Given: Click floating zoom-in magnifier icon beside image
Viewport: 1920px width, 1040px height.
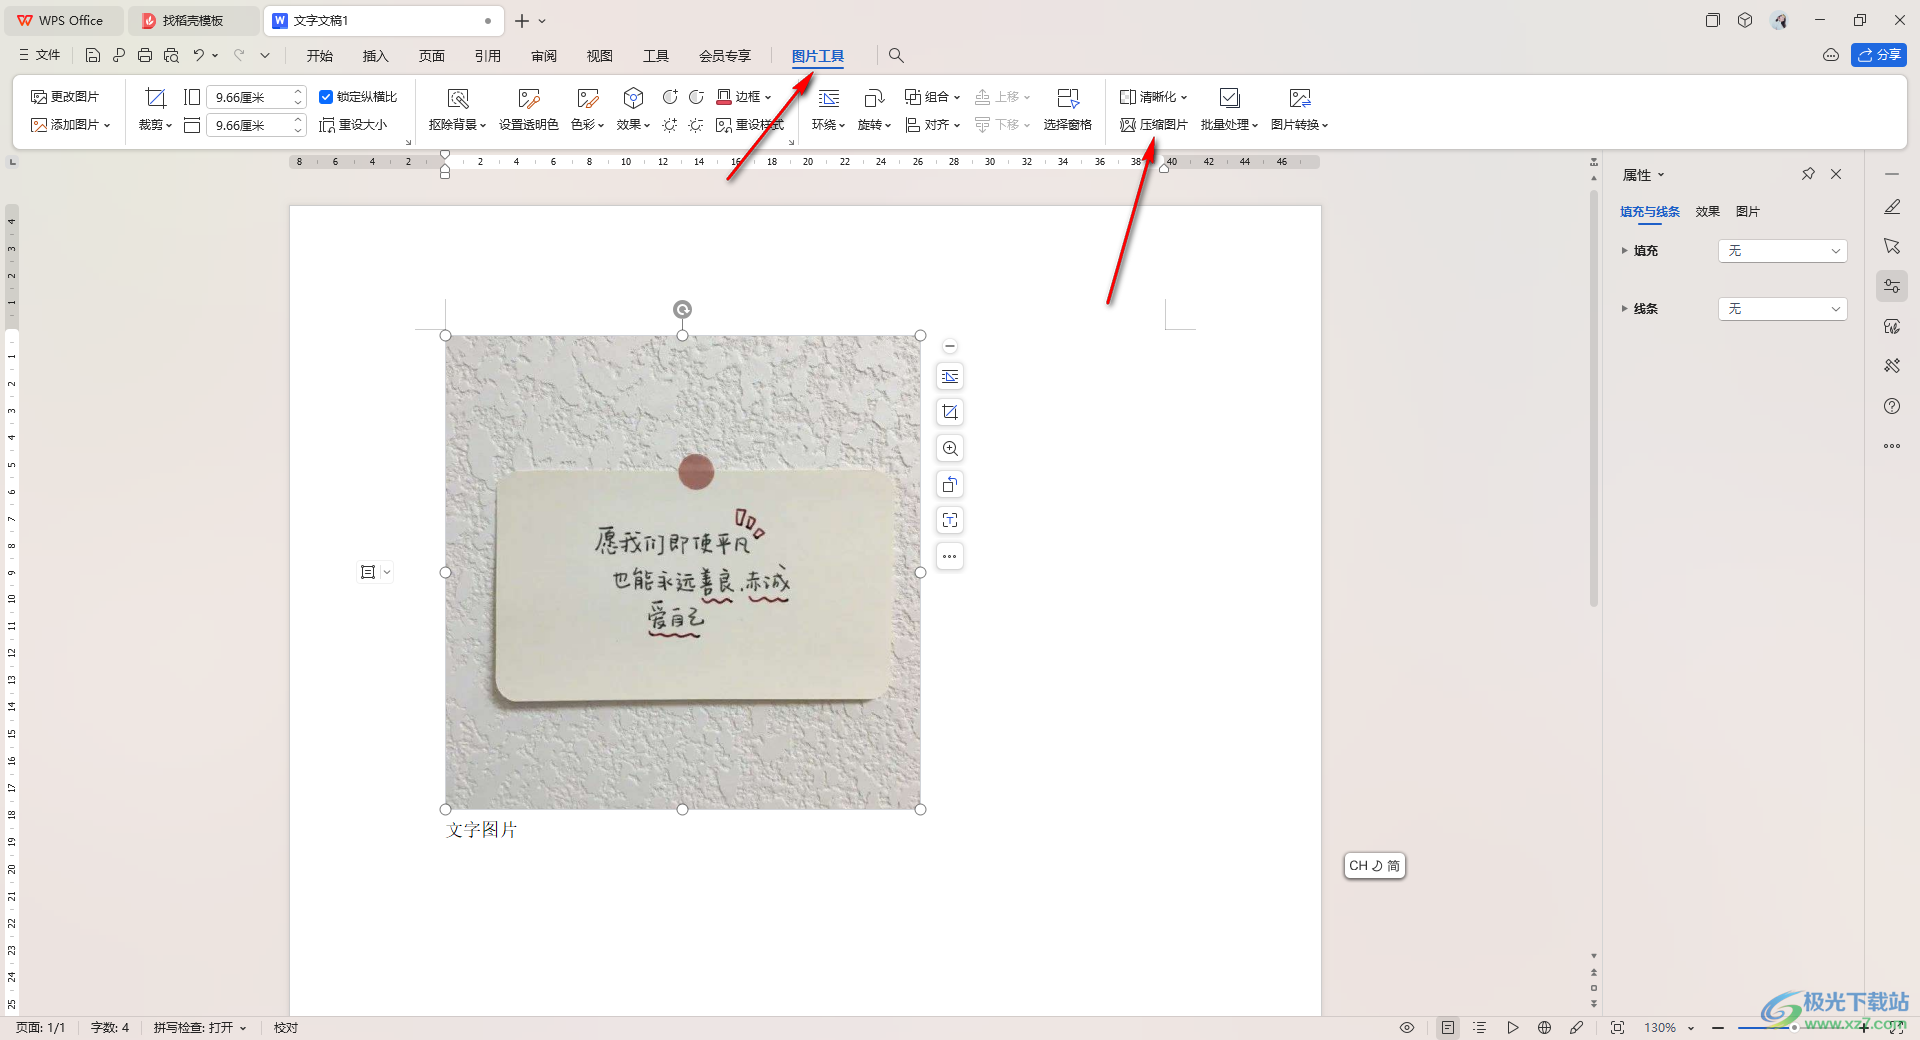Looking at the screenshot, I should click(950, 448).
